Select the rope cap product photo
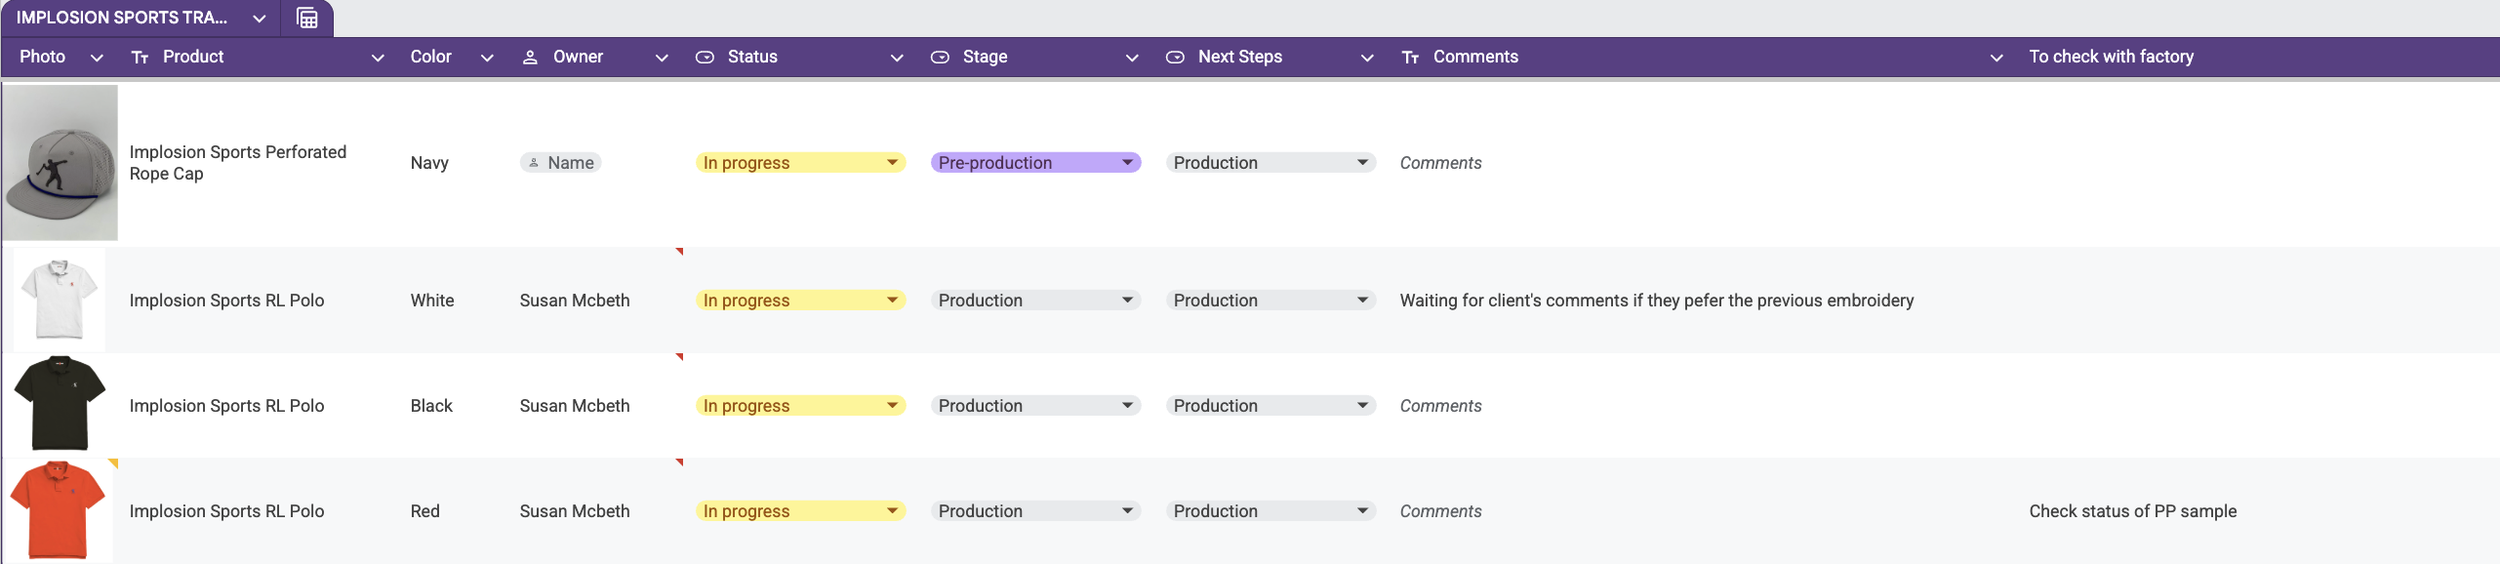Screen dimensions: 2500x564 click(60, 162)
